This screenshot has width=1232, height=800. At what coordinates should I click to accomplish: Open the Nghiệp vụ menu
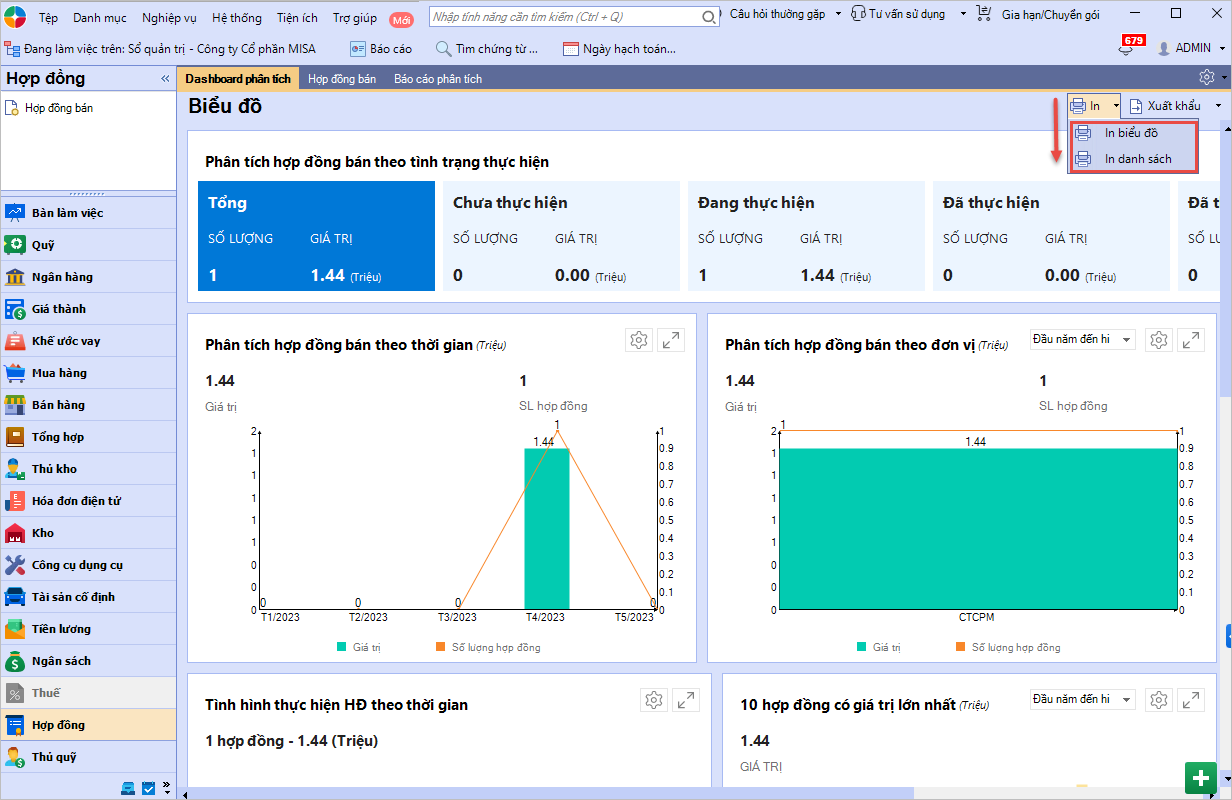coord(169,18)
